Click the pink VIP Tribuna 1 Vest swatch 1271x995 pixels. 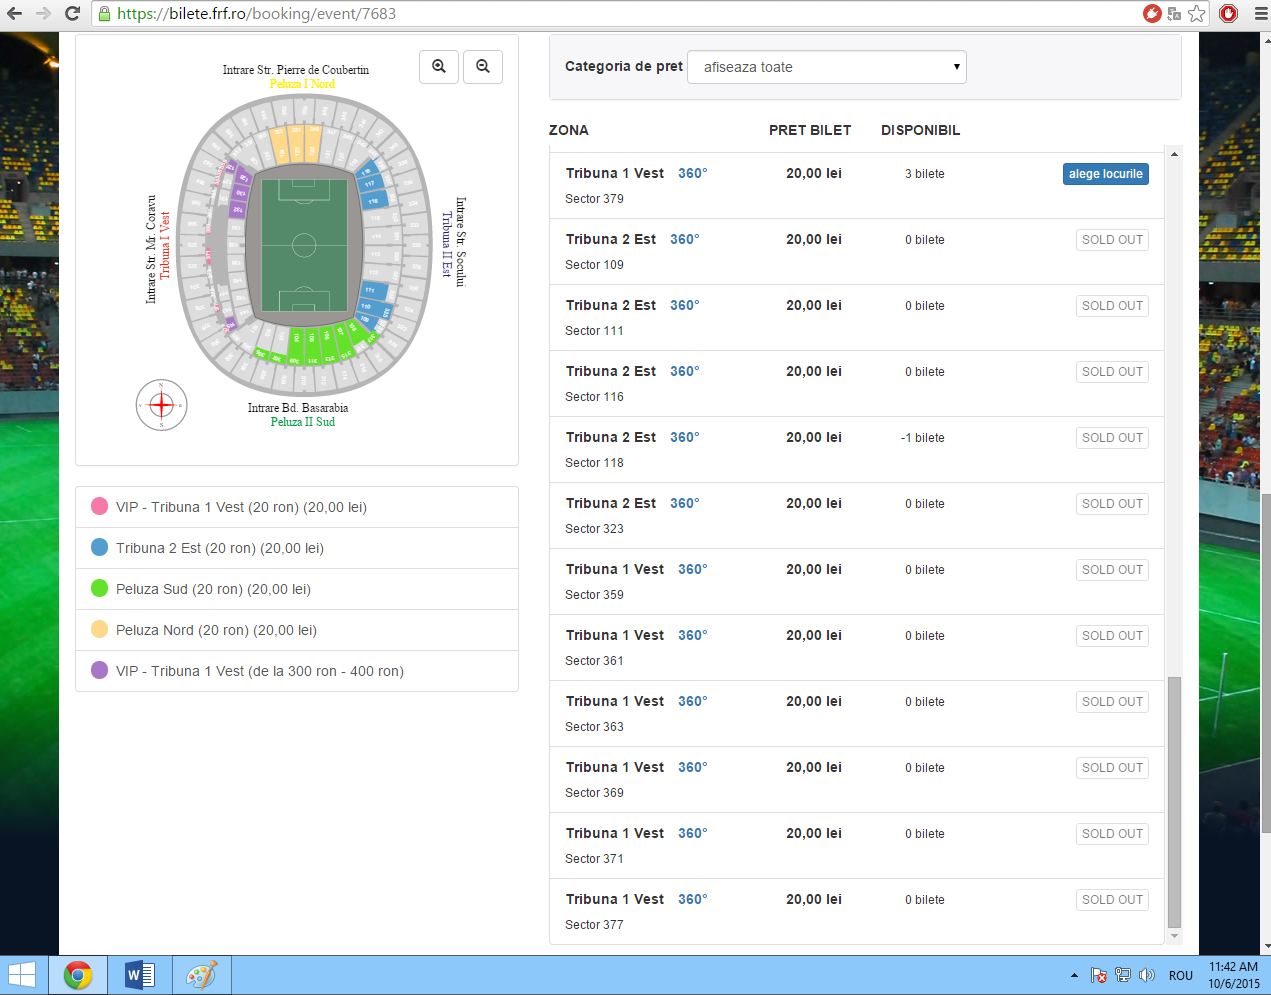(99, 506)
